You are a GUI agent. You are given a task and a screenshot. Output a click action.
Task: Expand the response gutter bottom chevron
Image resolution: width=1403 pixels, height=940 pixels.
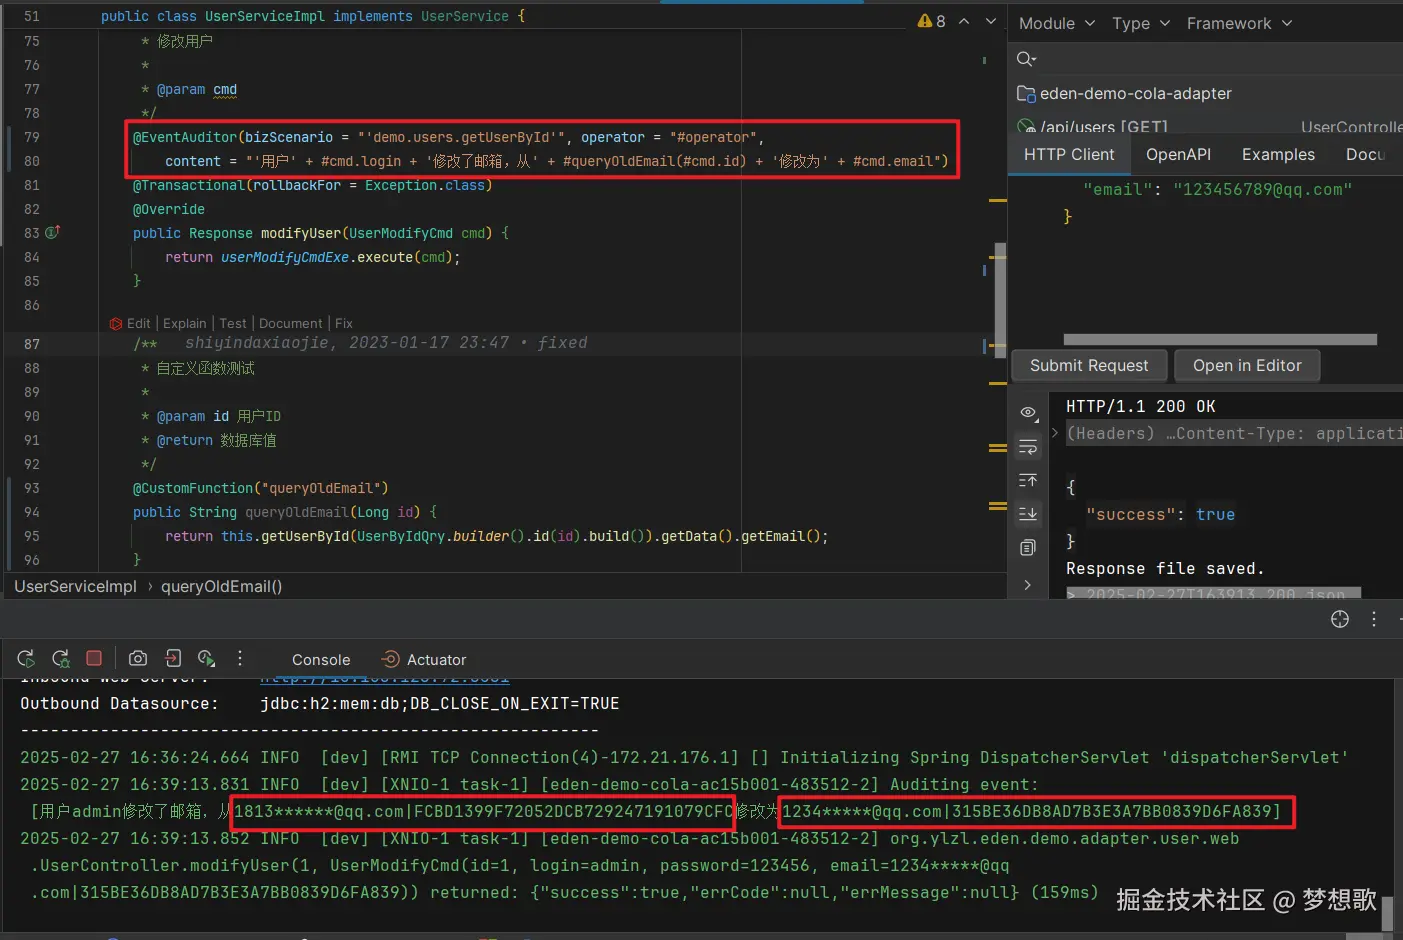(x=1028, y=585)
